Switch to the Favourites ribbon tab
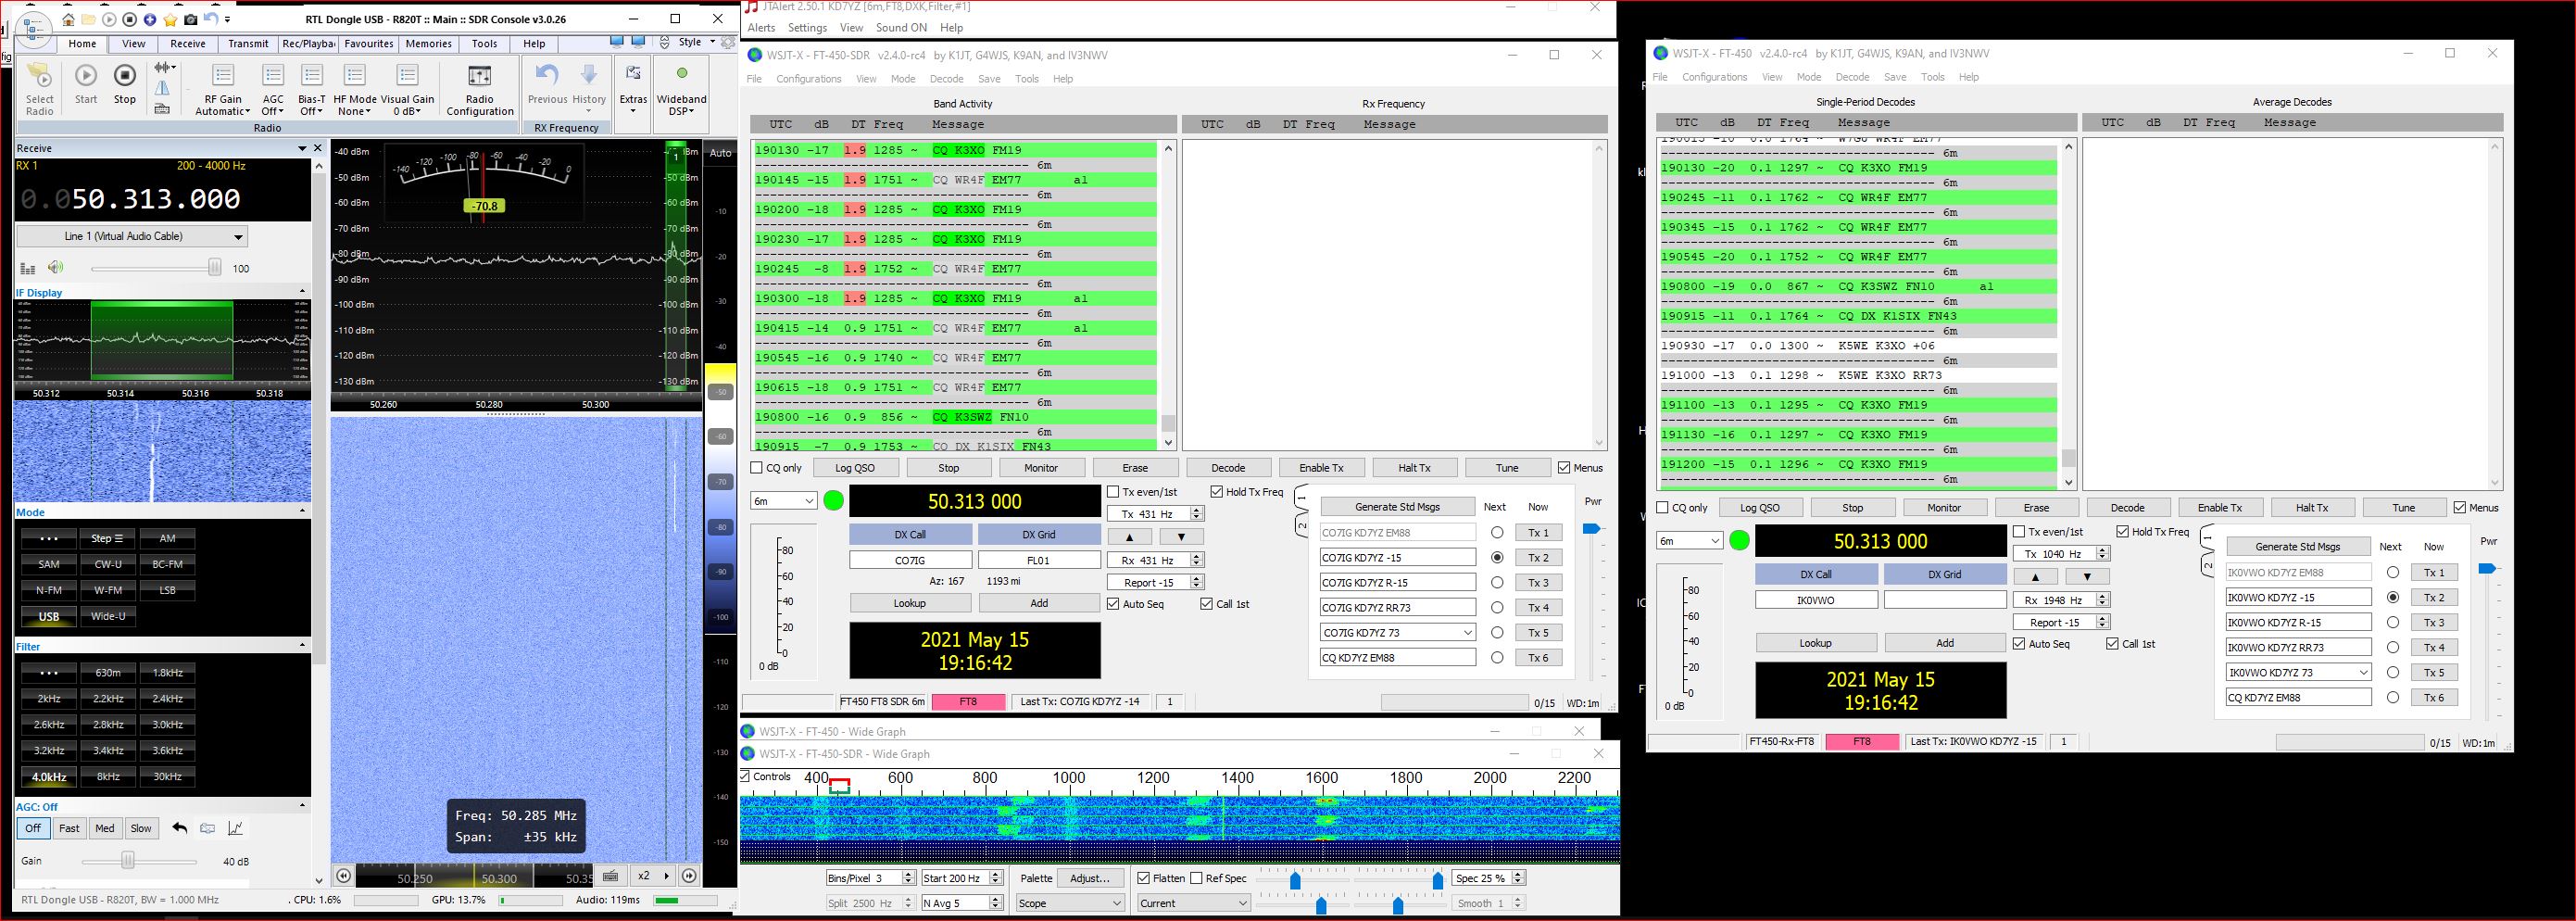2576x921 pixels. (368, 44)
